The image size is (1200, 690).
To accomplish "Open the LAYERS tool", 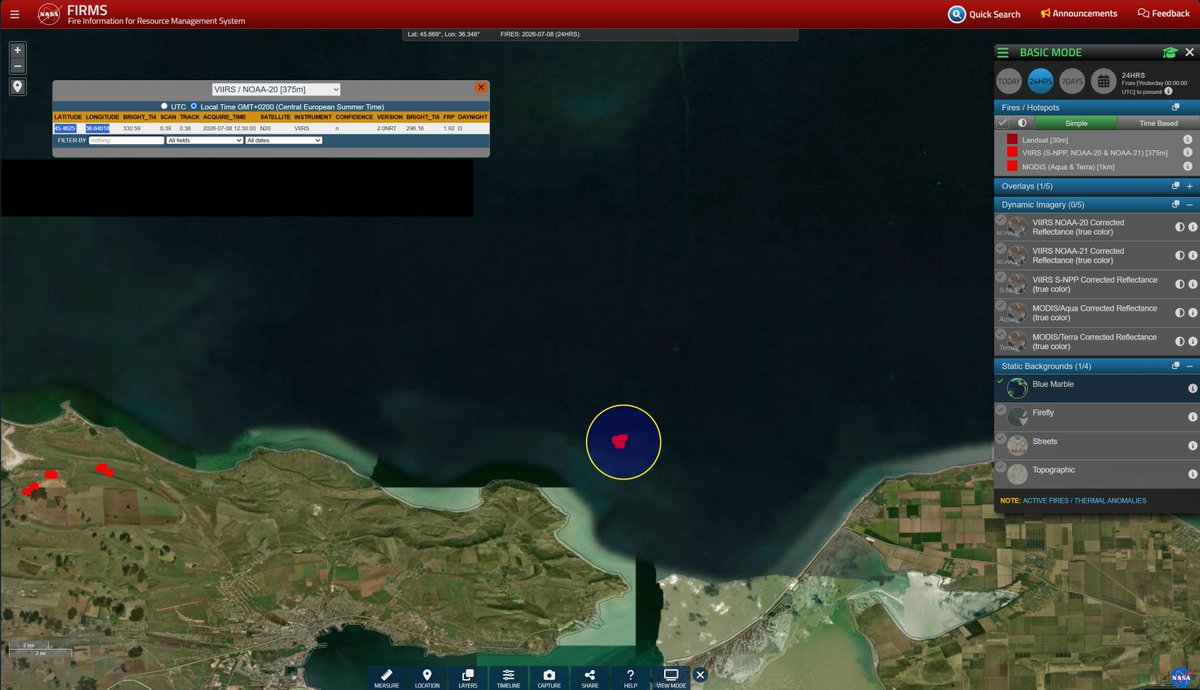I will 468,678.
